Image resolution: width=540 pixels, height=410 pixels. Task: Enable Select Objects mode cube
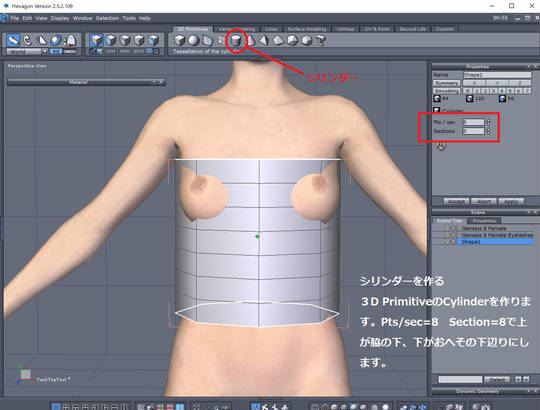click(x=96, y=40)
